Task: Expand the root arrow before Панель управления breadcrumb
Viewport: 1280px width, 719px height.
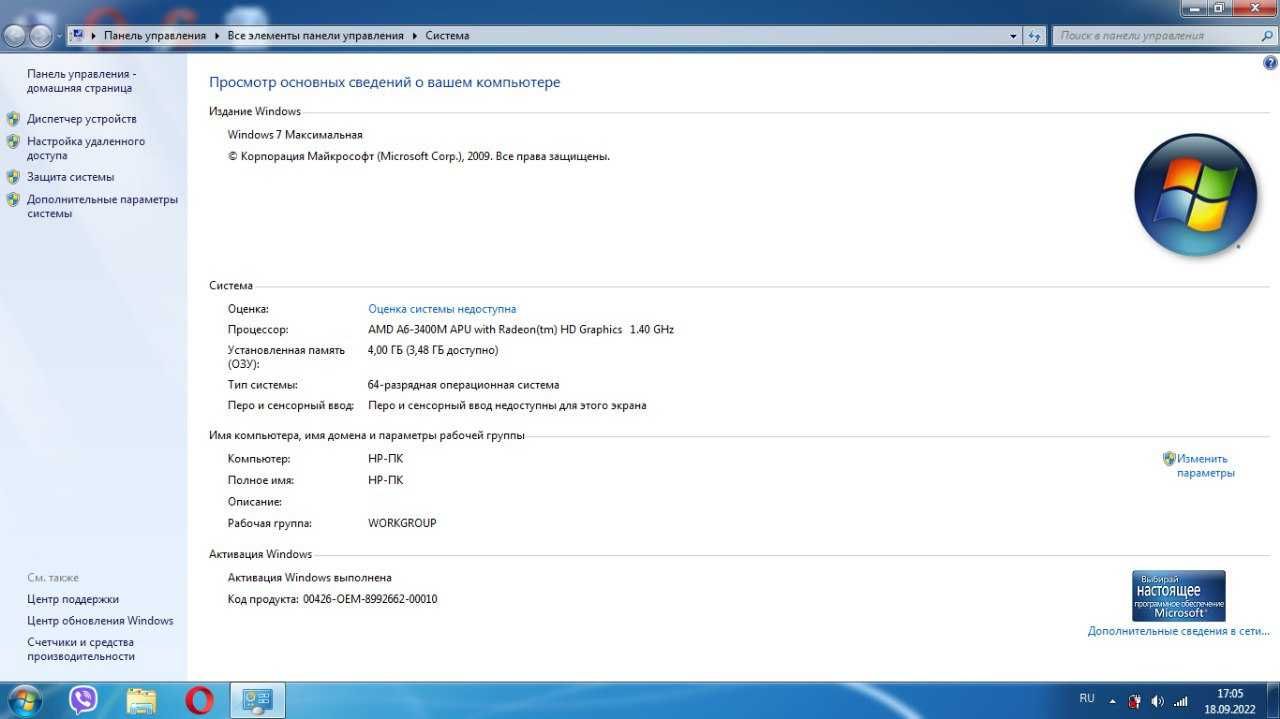Action: (94, 36)
